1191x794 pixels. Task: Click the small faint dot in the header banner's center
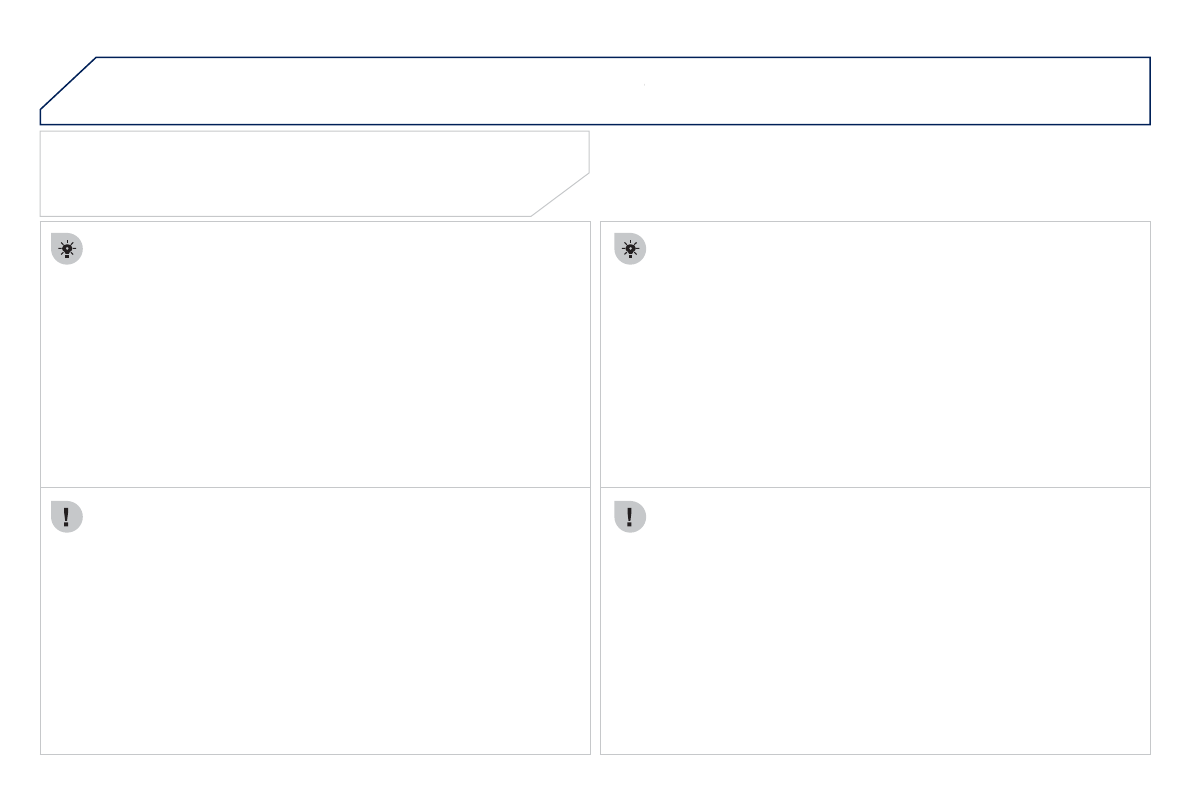click(x=645, y=86)
